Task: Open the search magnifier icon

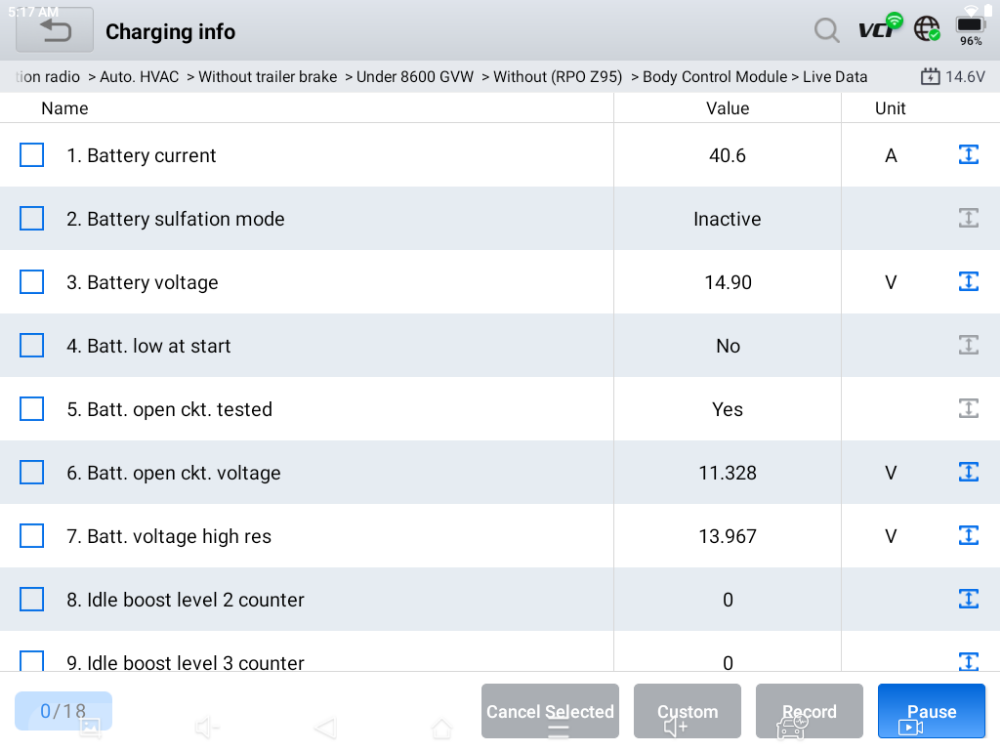Action: [827, 30]
